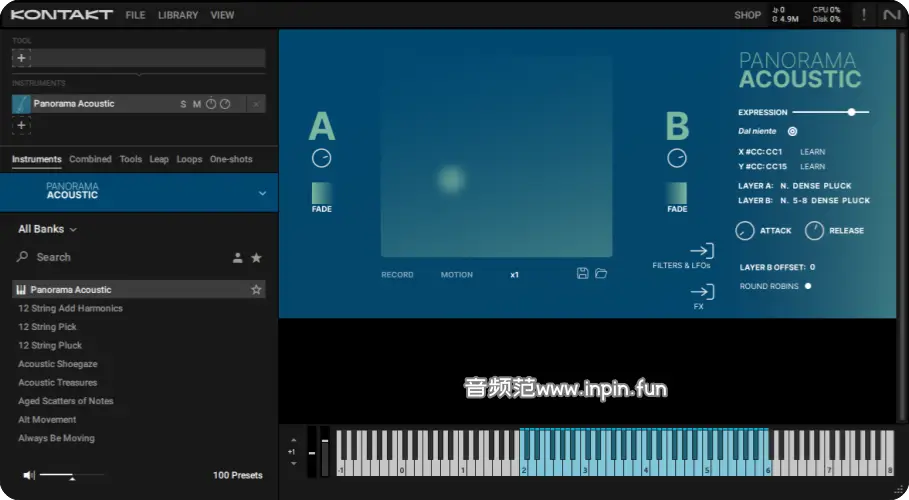This screenshot has height=500, width=909.
Task: Adjust the instrument volume knob icon
Action: (x=211, y=104)
